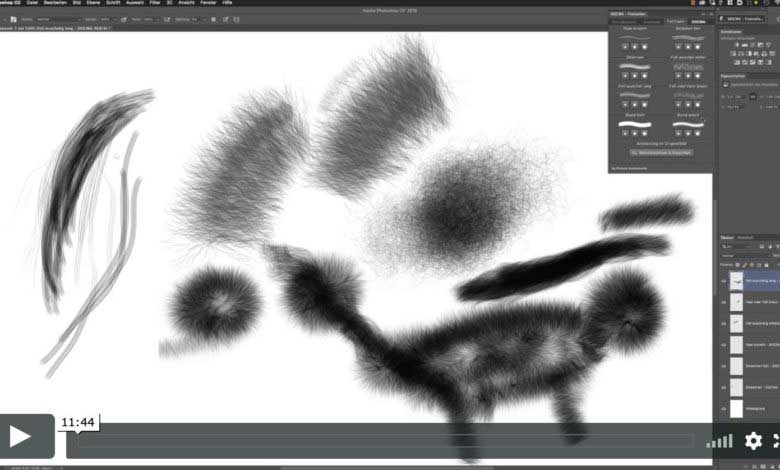
Task: Click the video player volume bars
Action: (720, 441)
